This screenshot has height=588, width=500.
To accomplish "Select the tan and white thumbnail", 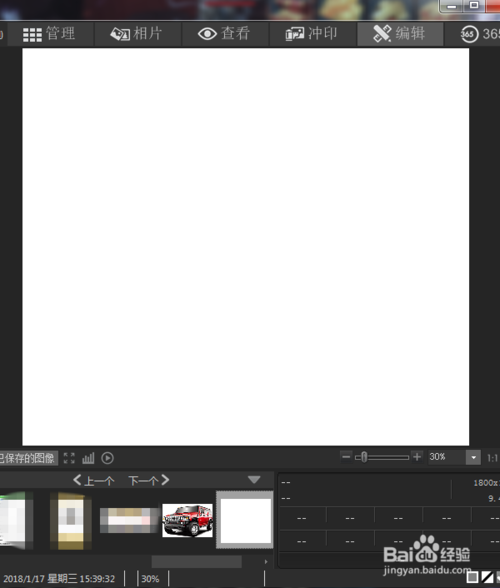I will 71,520.
